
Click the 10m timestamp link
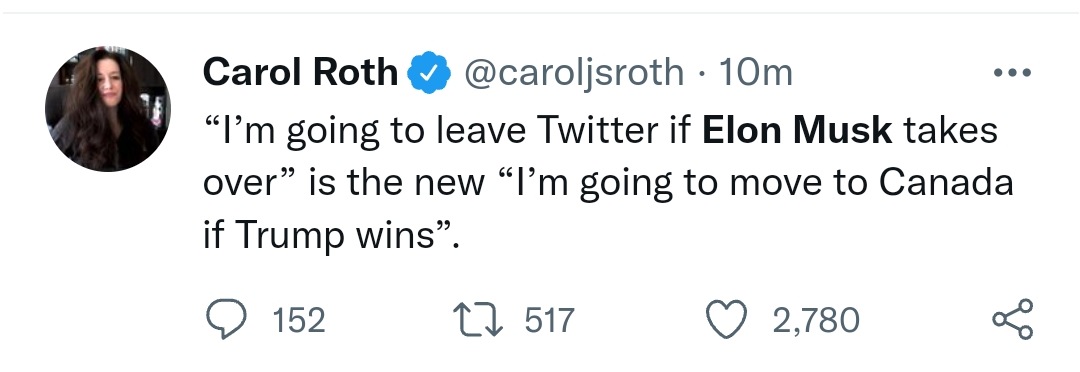756,72
